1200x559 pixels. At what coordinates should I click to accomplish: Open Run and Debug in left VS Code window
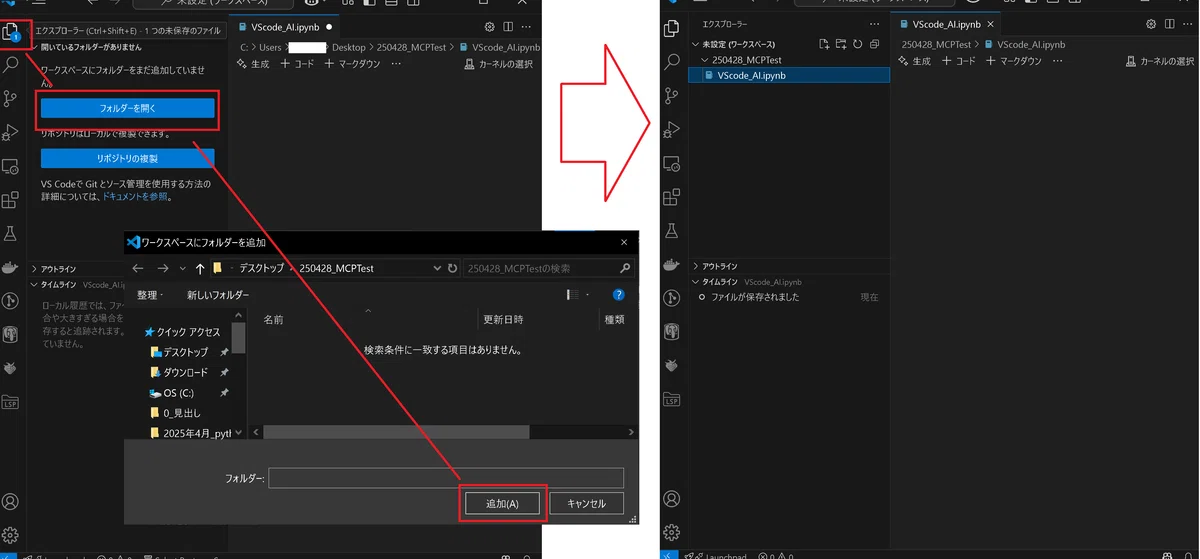click(x=12, y=131)
